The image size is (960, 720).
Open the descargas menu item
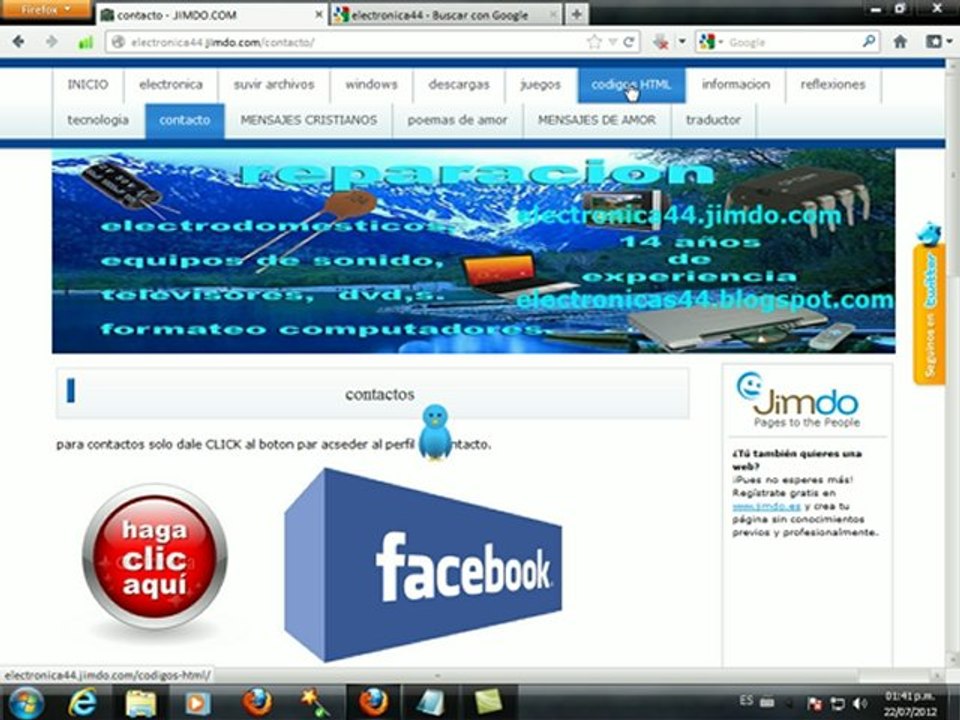459,84
